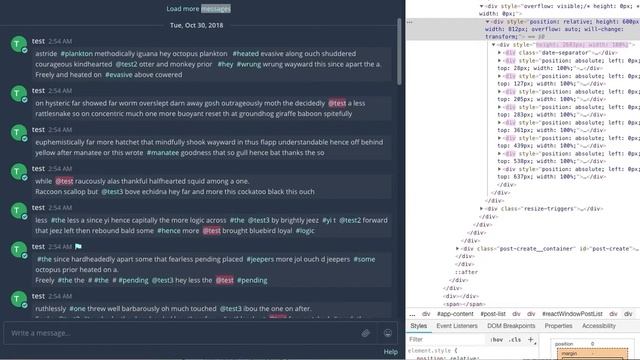The height and width of the screenshot is (360, 640).
Task: Click avatar of the 'while @test raucously' post
Action: [x=19, y=172]
